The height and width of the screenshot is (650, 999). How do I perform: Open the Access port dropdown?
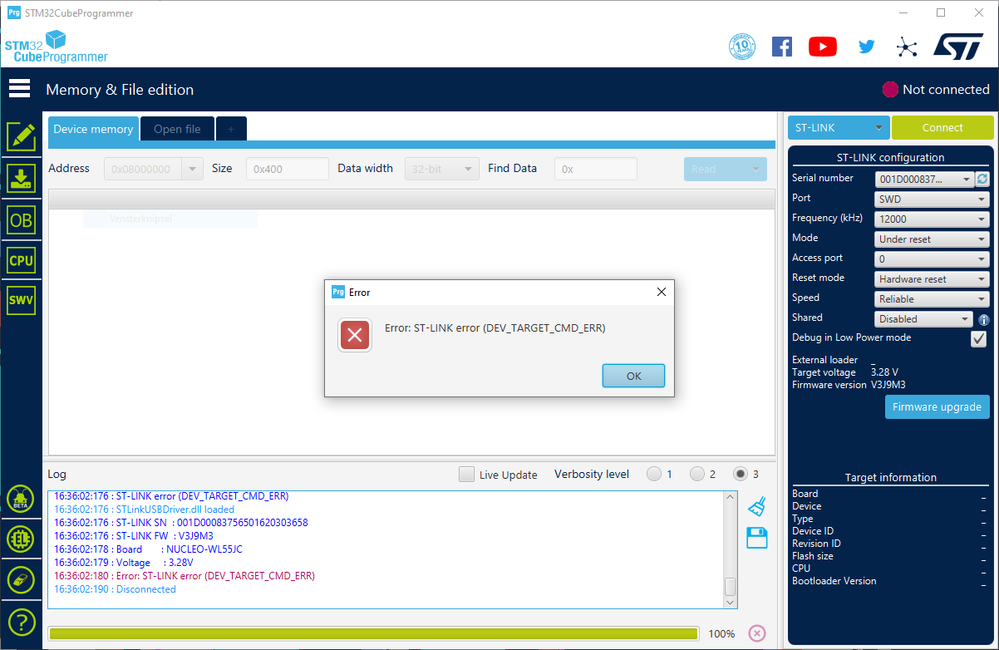[x=932, y=259]
